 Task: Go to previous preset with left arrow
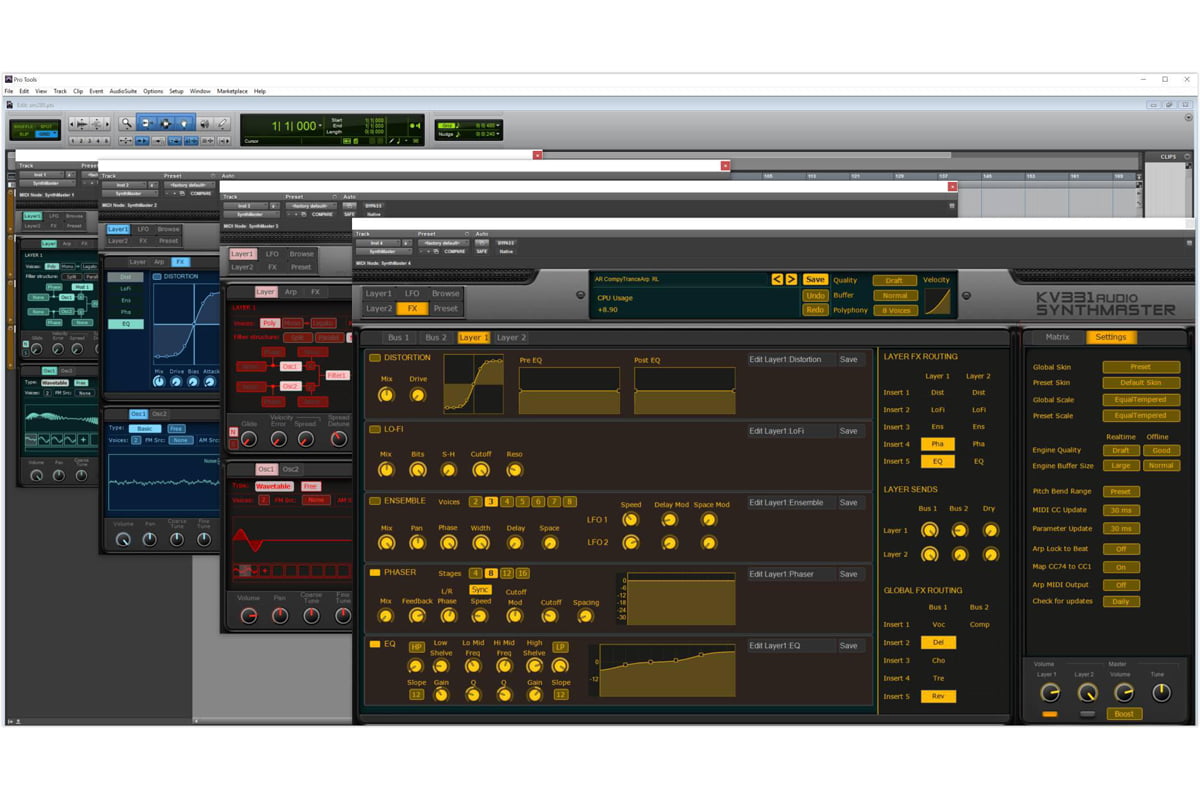pos(777,279)
